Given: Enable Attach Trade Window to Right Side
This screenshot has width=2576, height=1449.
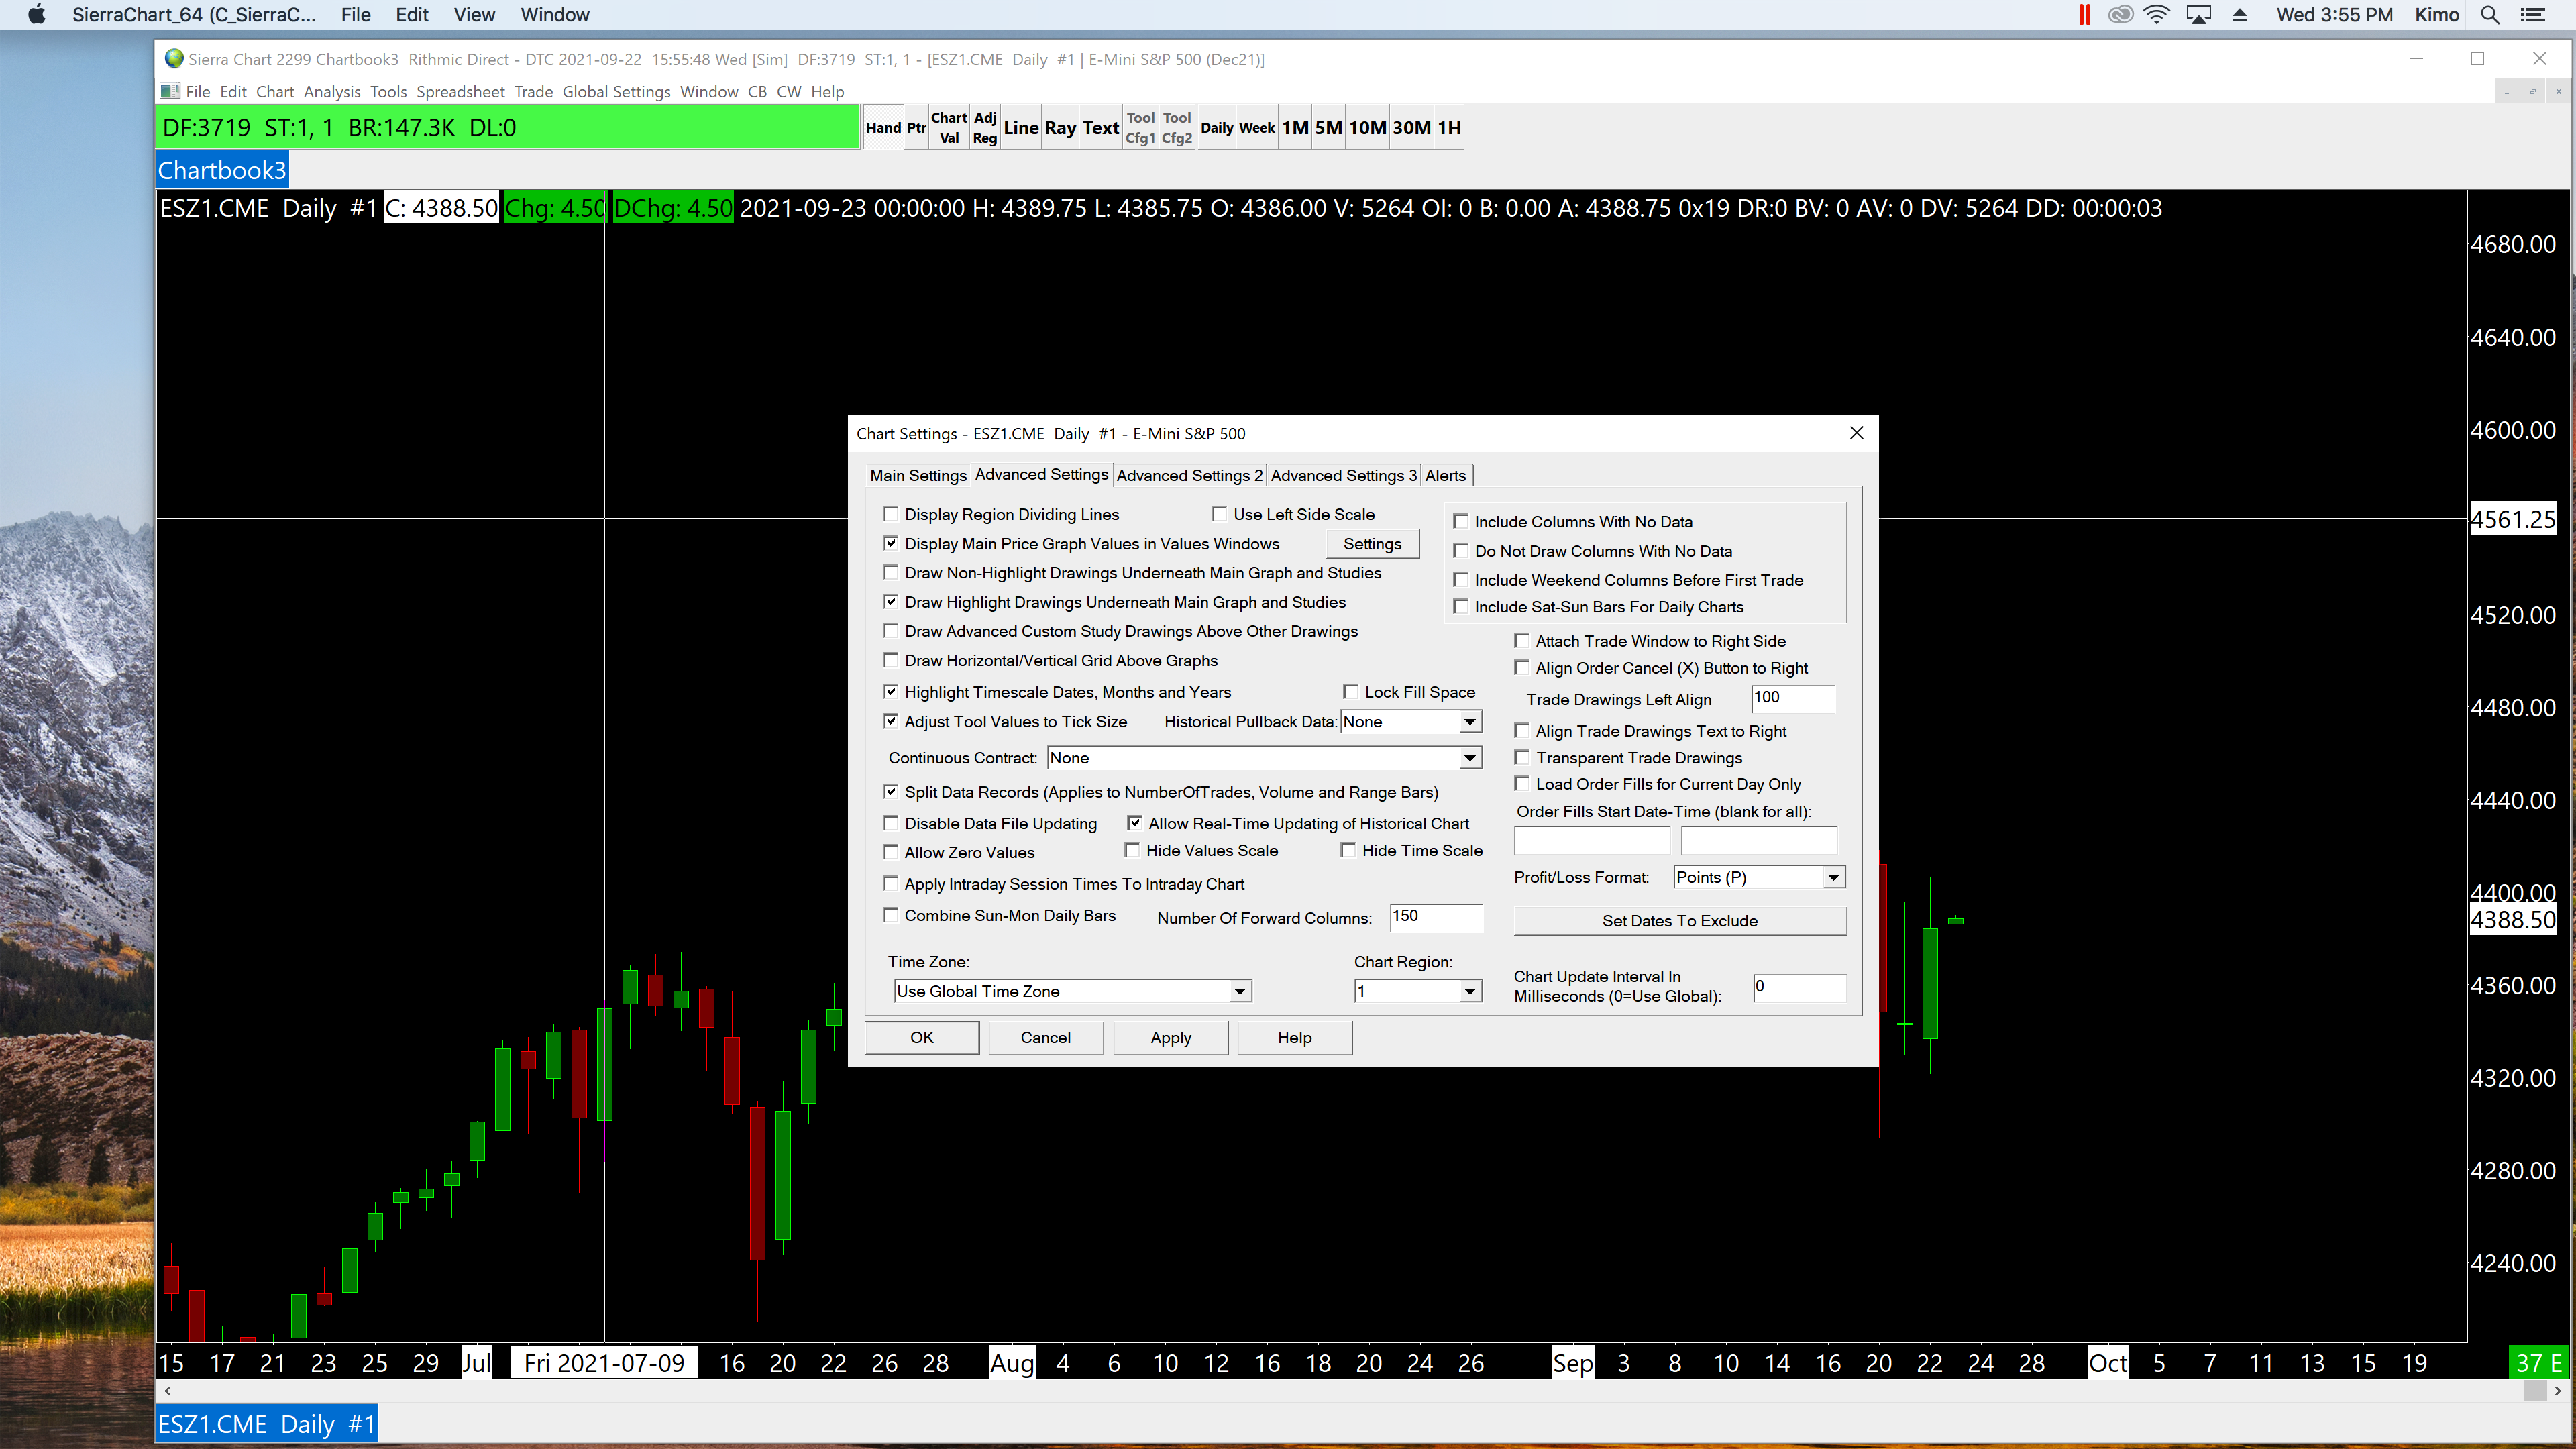Looking at the screenshot, I should click(x=1522, y=641).
